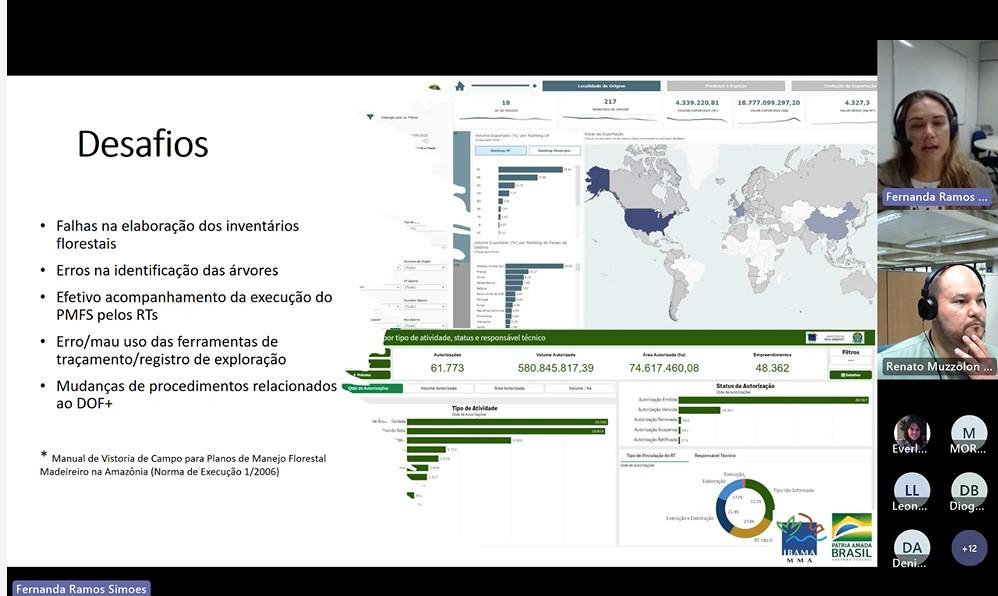Show the +12 additional participants

click(x=969, y=548)
